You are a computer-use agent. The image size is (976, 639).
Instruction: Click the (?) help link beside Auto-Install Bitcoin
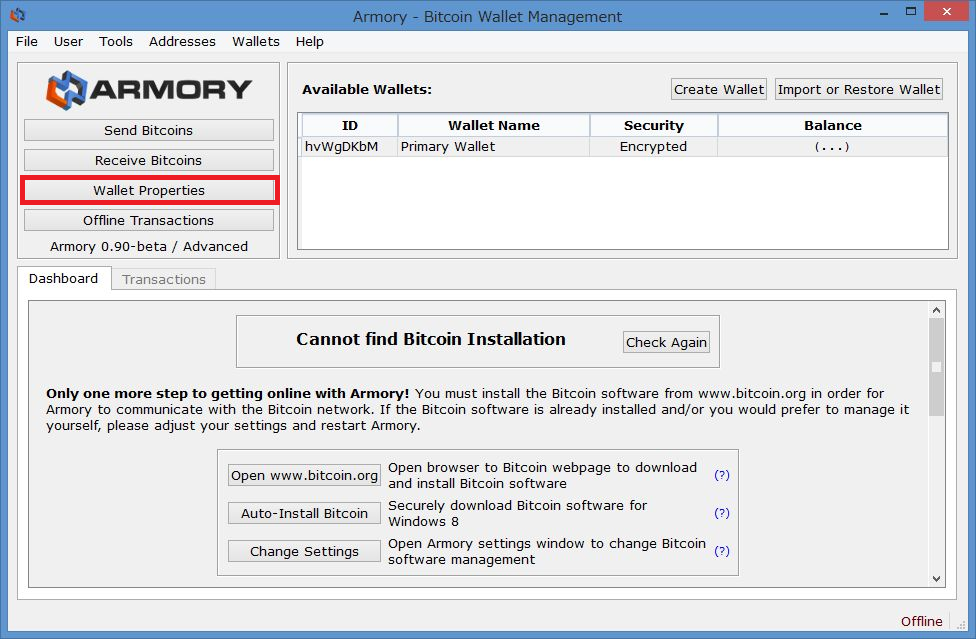click(722, 513)
